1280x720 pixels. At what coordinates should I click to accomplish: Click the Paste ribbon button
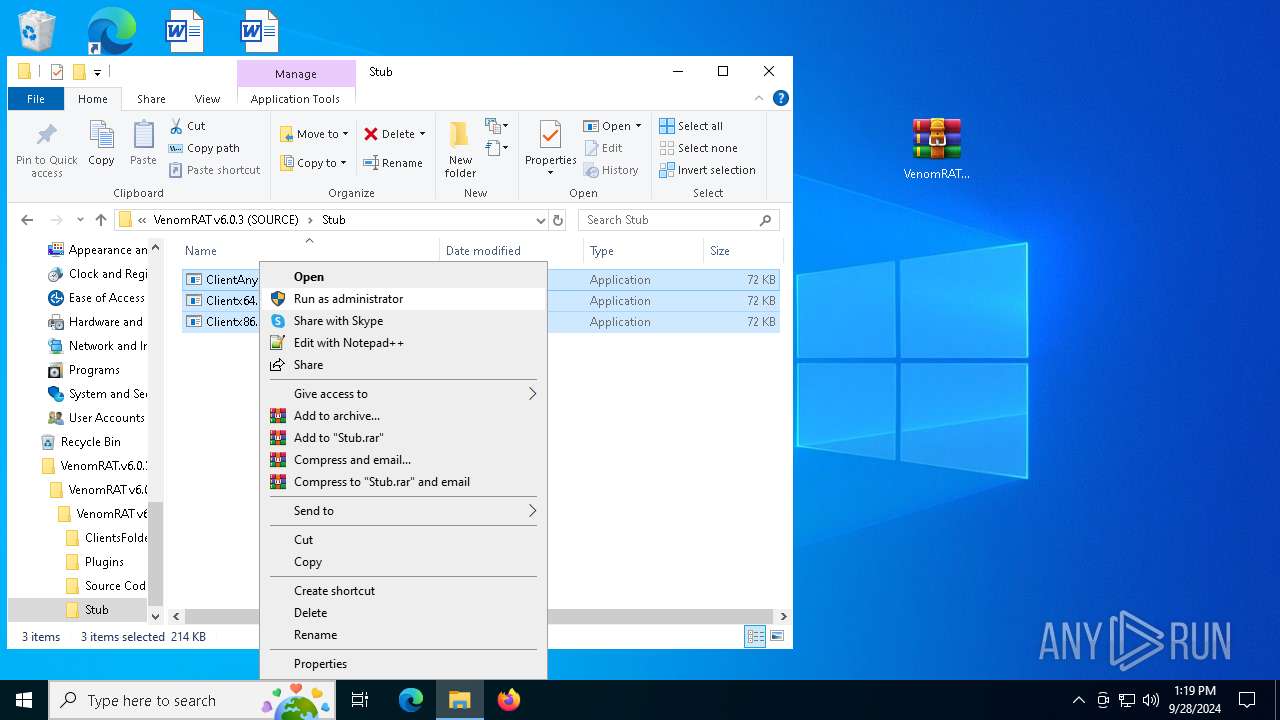143,143
